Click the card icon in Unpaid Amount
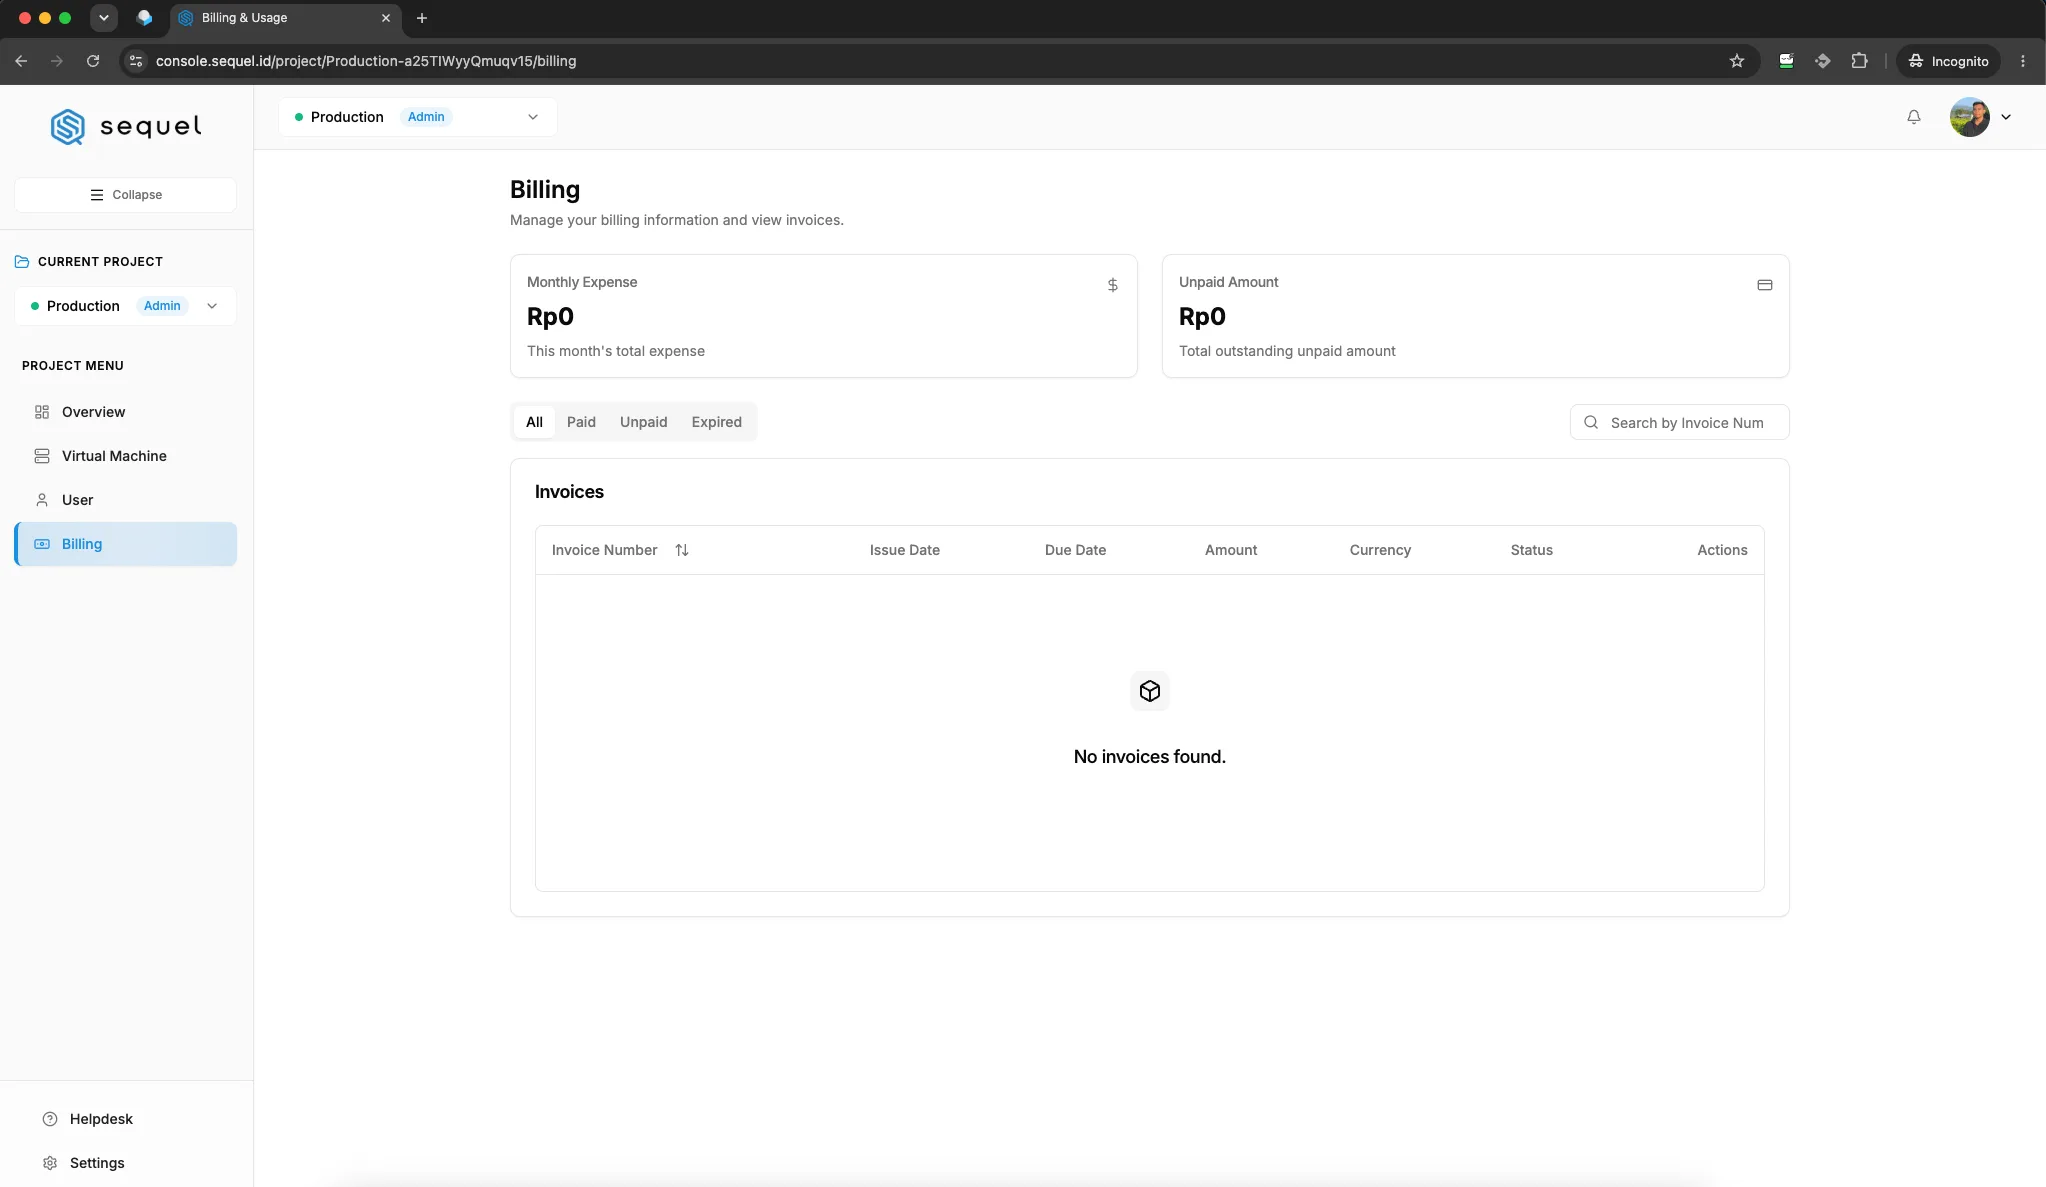This screenshot has height=1187, width=2046. (1764, 285)
